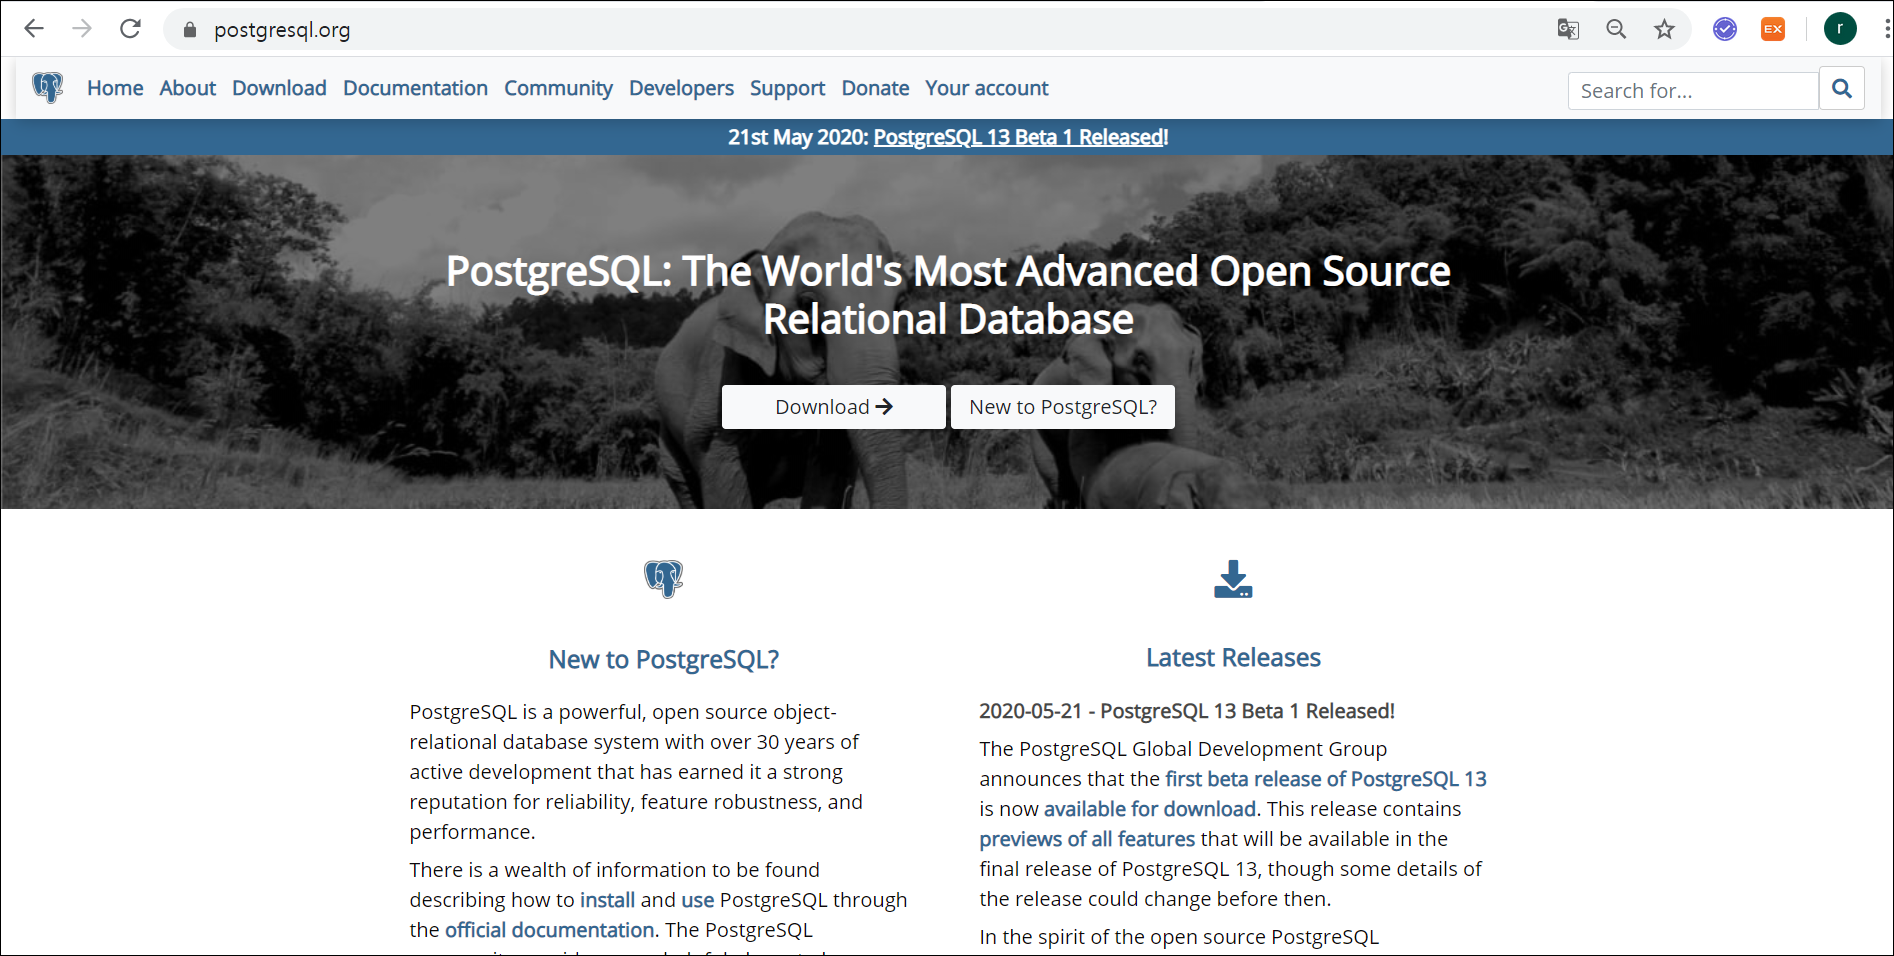Click the search magnifier button
Viewport: 1894px width, 956px height.
(x=1842, y=89)
